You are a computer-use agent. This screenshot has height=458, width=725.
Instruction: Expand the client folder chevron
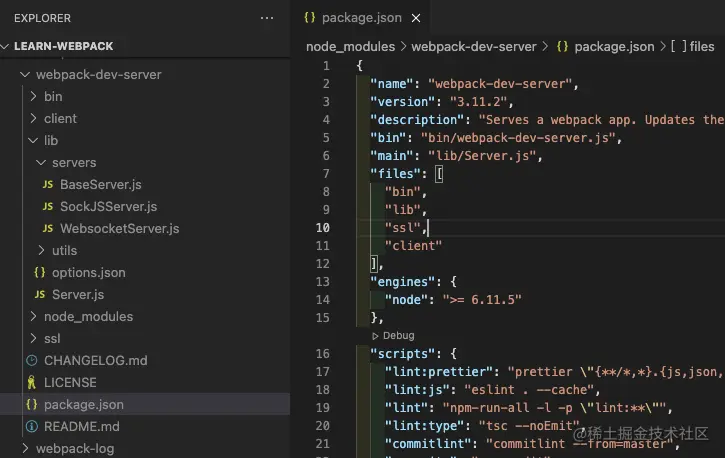[33, 118]
